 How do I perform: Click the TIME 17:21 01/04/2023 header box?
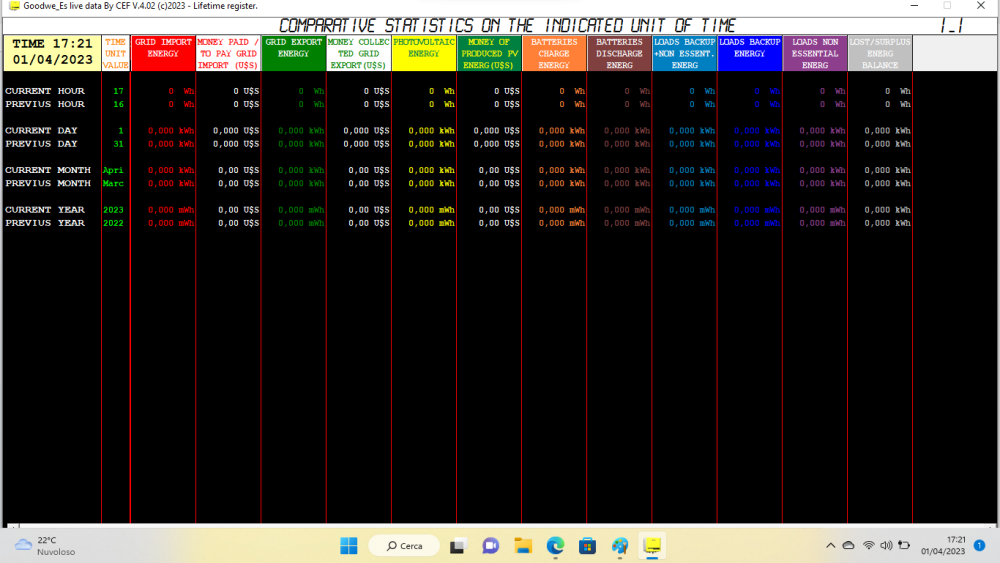(52, 52)
